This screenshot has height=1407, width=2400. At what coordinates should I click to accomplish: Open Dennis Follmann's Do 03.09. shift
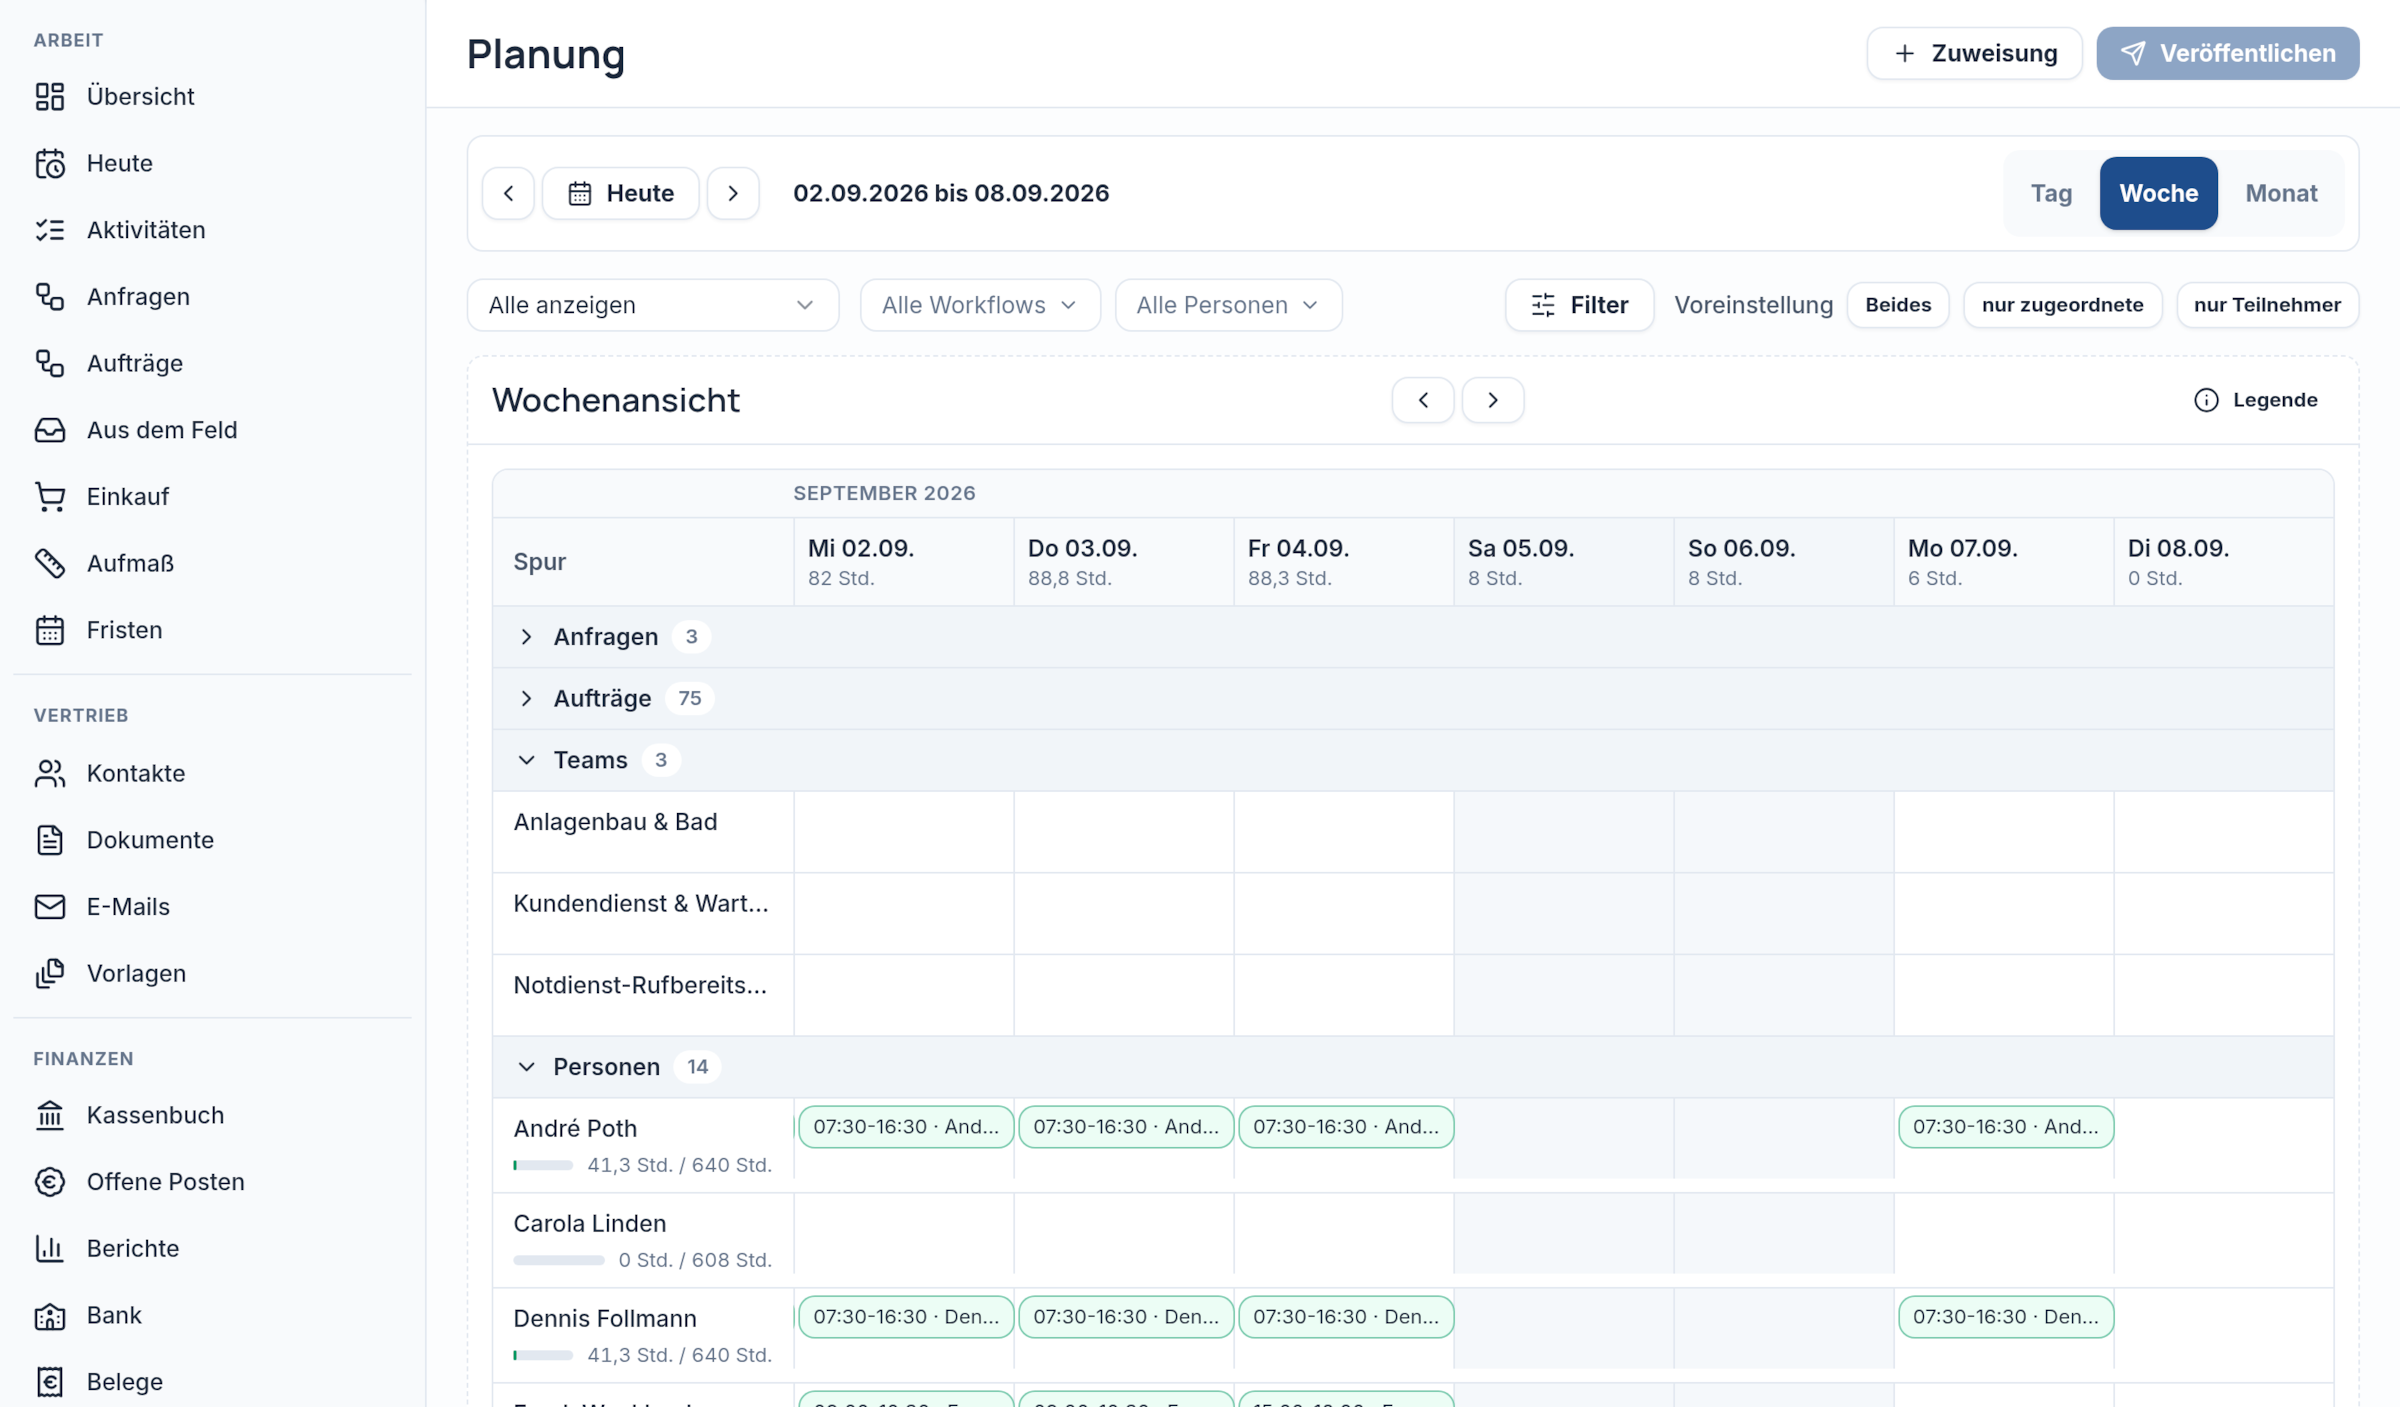coord(1126,1317)
